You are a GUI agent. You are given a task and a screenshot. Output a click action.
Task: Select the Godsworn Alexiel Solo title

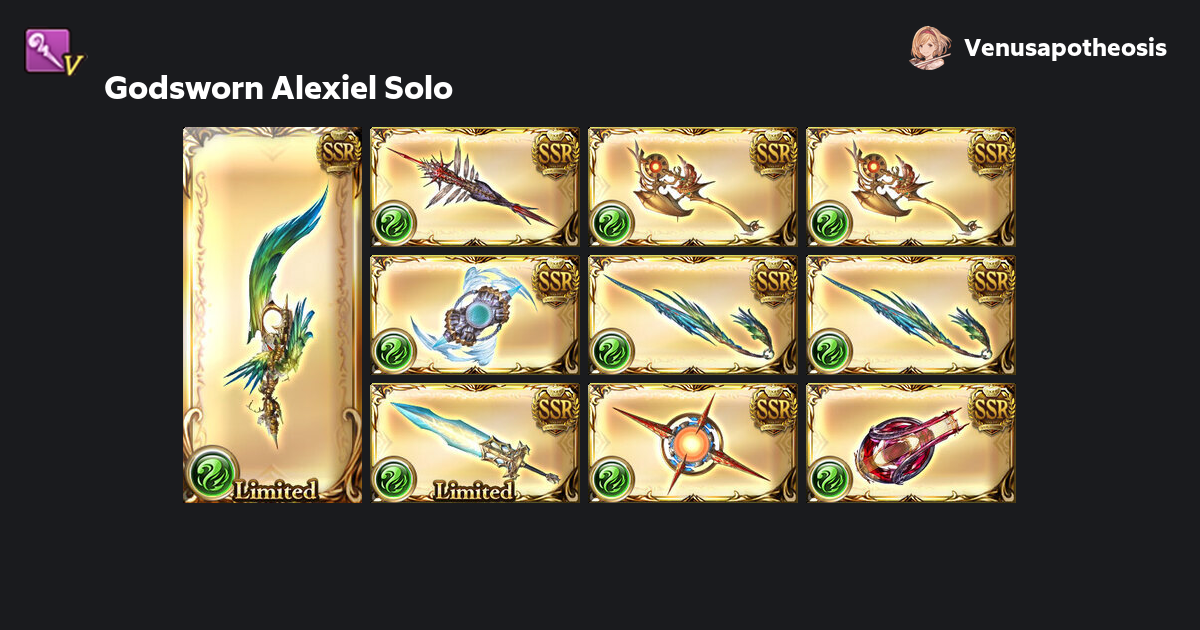pyautogui.click(x=278, y=89)
